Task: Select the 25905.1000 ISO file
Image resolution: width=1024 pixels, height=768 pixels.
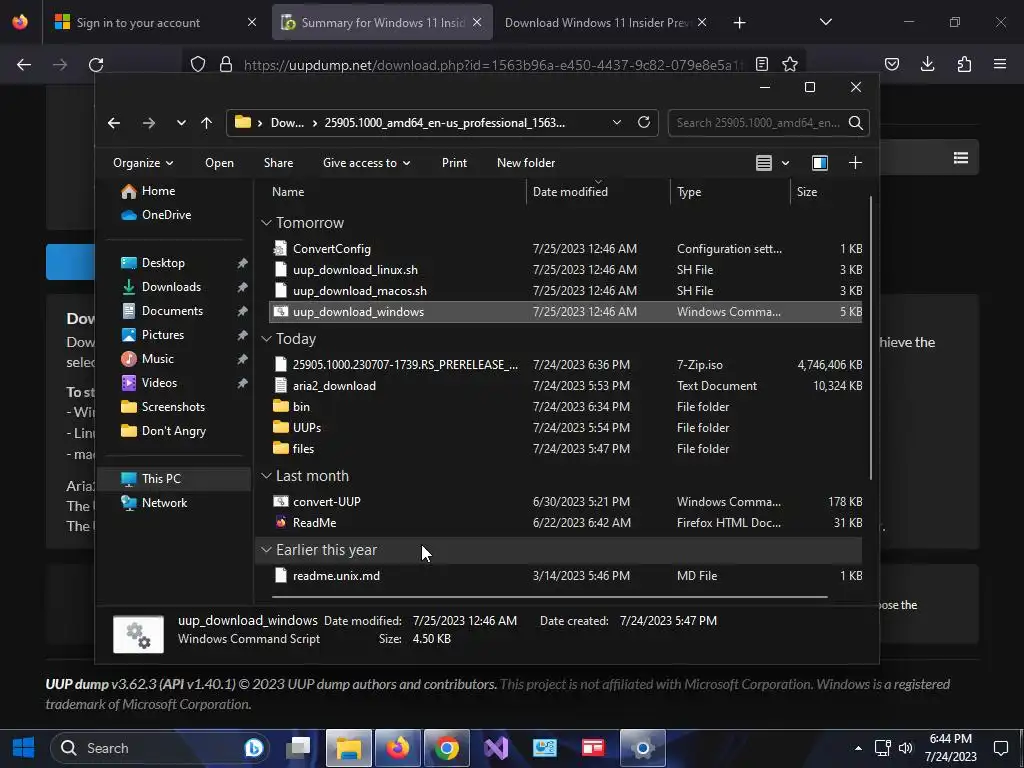Action: [405, 364]
